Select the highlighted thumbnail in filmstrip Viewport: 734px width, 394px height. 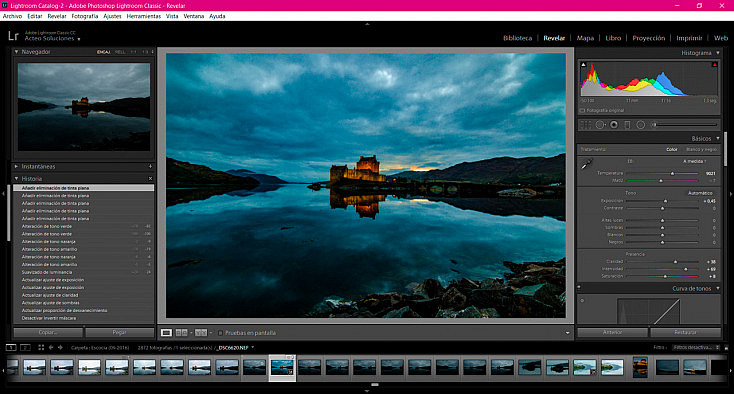(x=282, y=367)
